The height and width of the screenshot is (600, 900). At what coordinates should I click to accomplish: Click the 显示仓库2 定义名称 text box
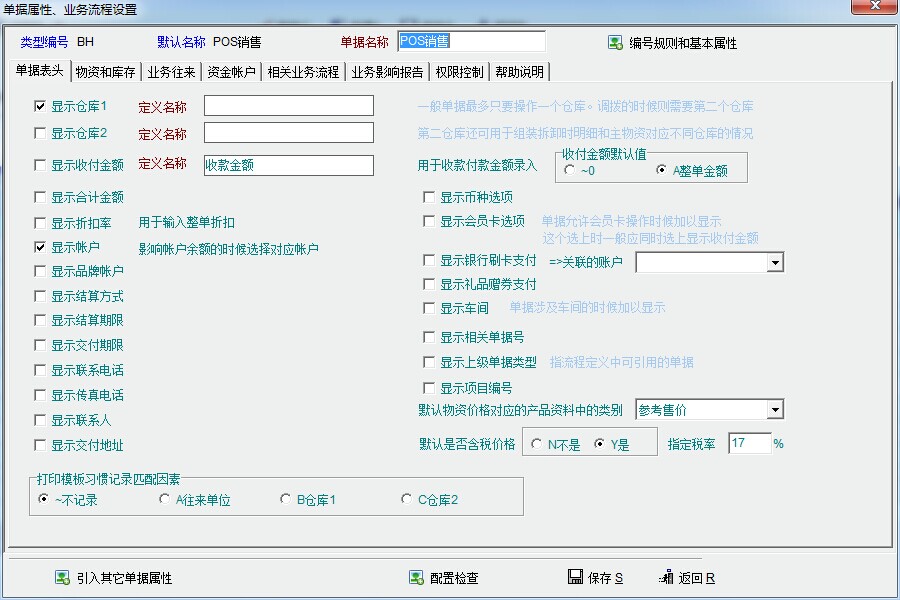click(x=288, y=133)
